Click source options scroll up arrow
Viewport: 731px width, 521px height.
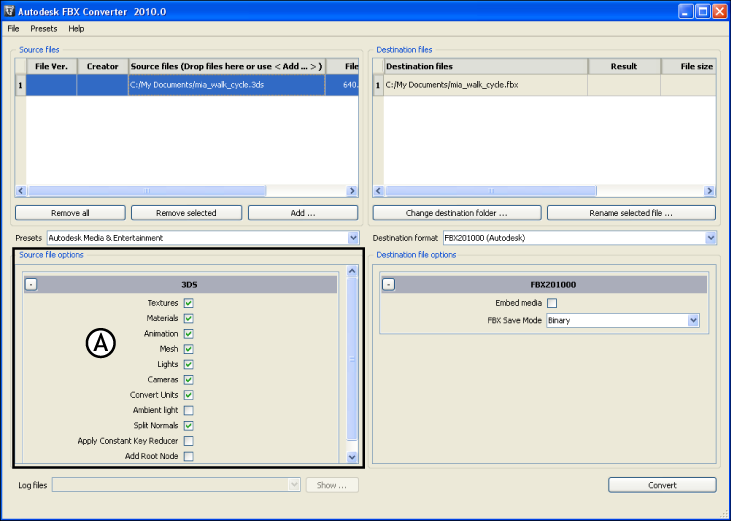point(352,271)
